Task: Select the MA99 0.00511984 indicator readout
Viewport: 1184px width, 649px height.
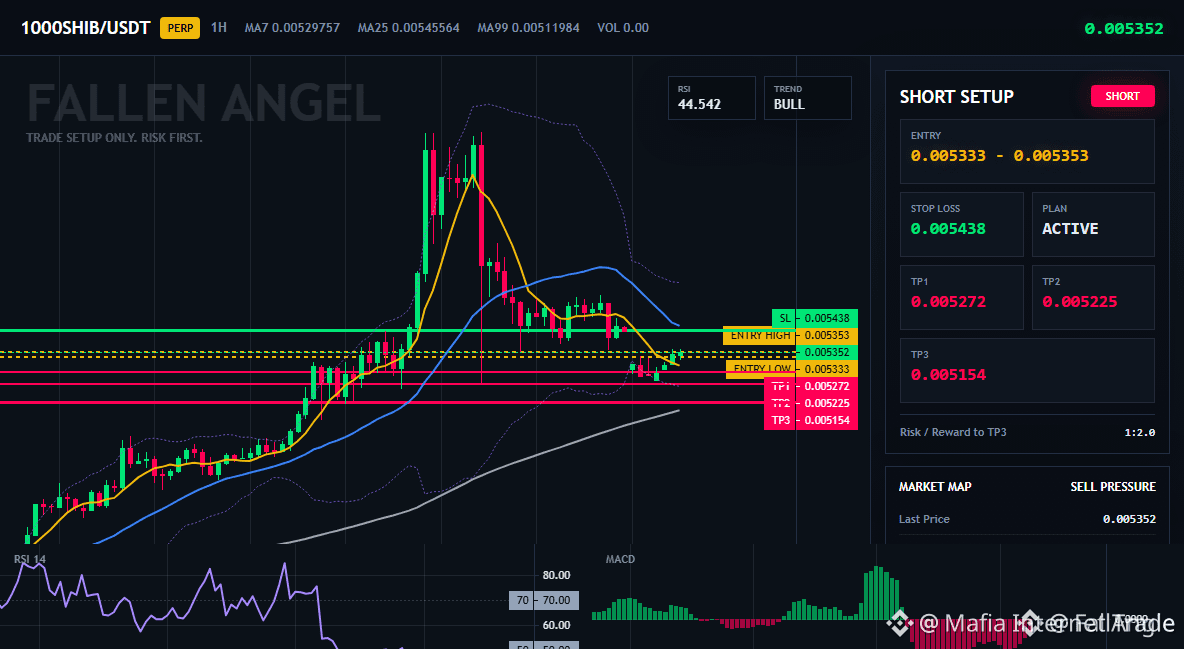Action: coord(529,28)
